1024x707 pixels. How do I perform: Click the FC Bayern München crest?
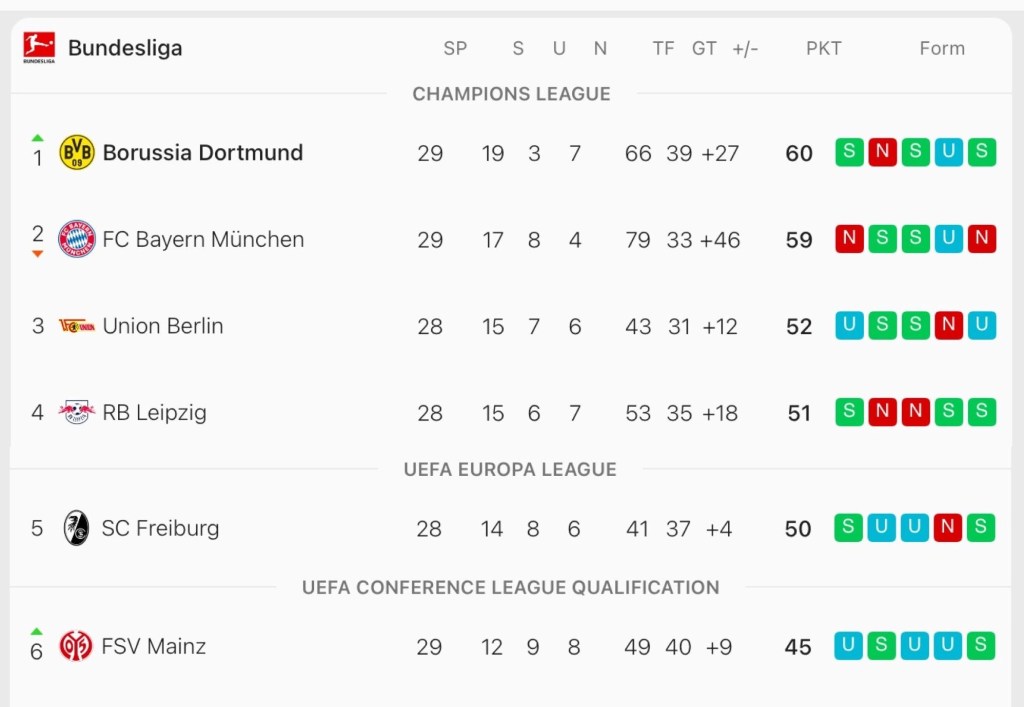tap(77, 240)
